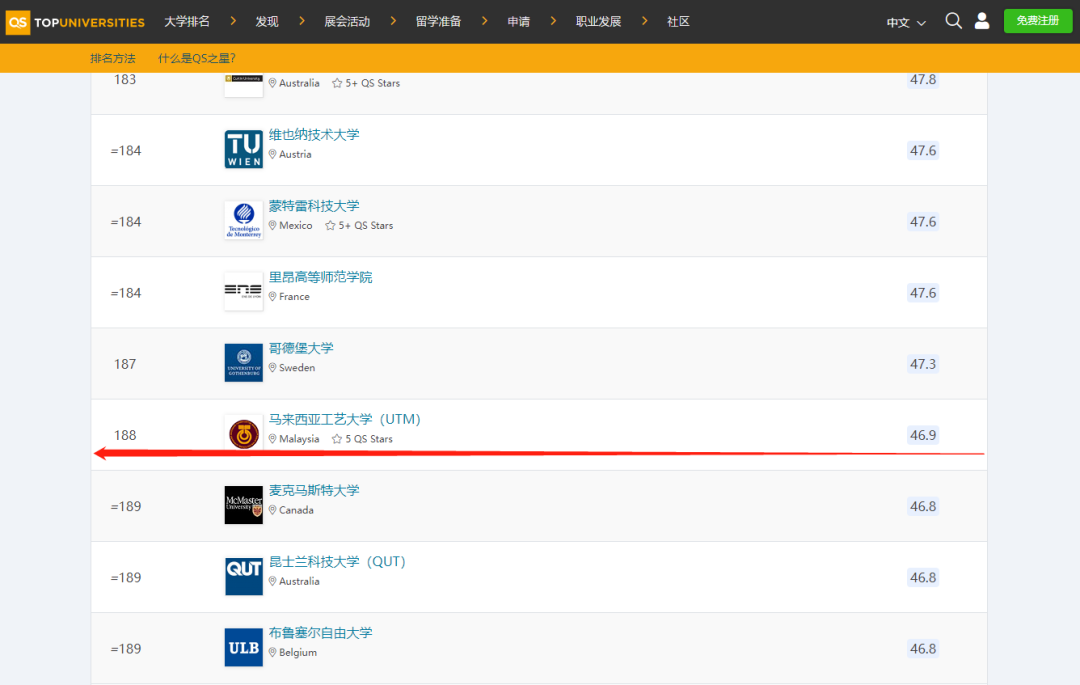Open the search magnifier icon
Screen dimensions: 1080x685
pos(953,21)
